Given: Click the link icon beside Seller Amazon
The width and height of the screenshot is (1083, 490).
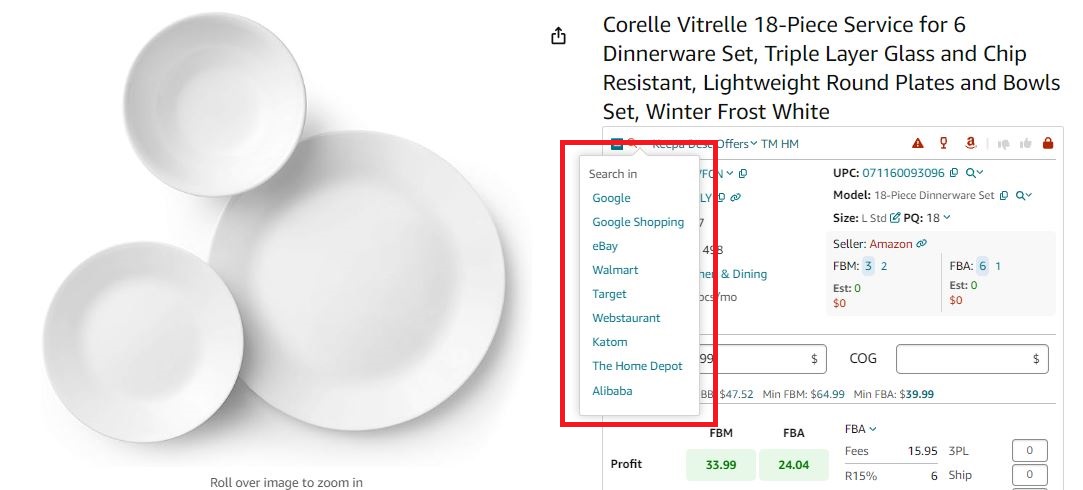Looking at the screenshot, I should pyautogui.click(x=921, y=244).
